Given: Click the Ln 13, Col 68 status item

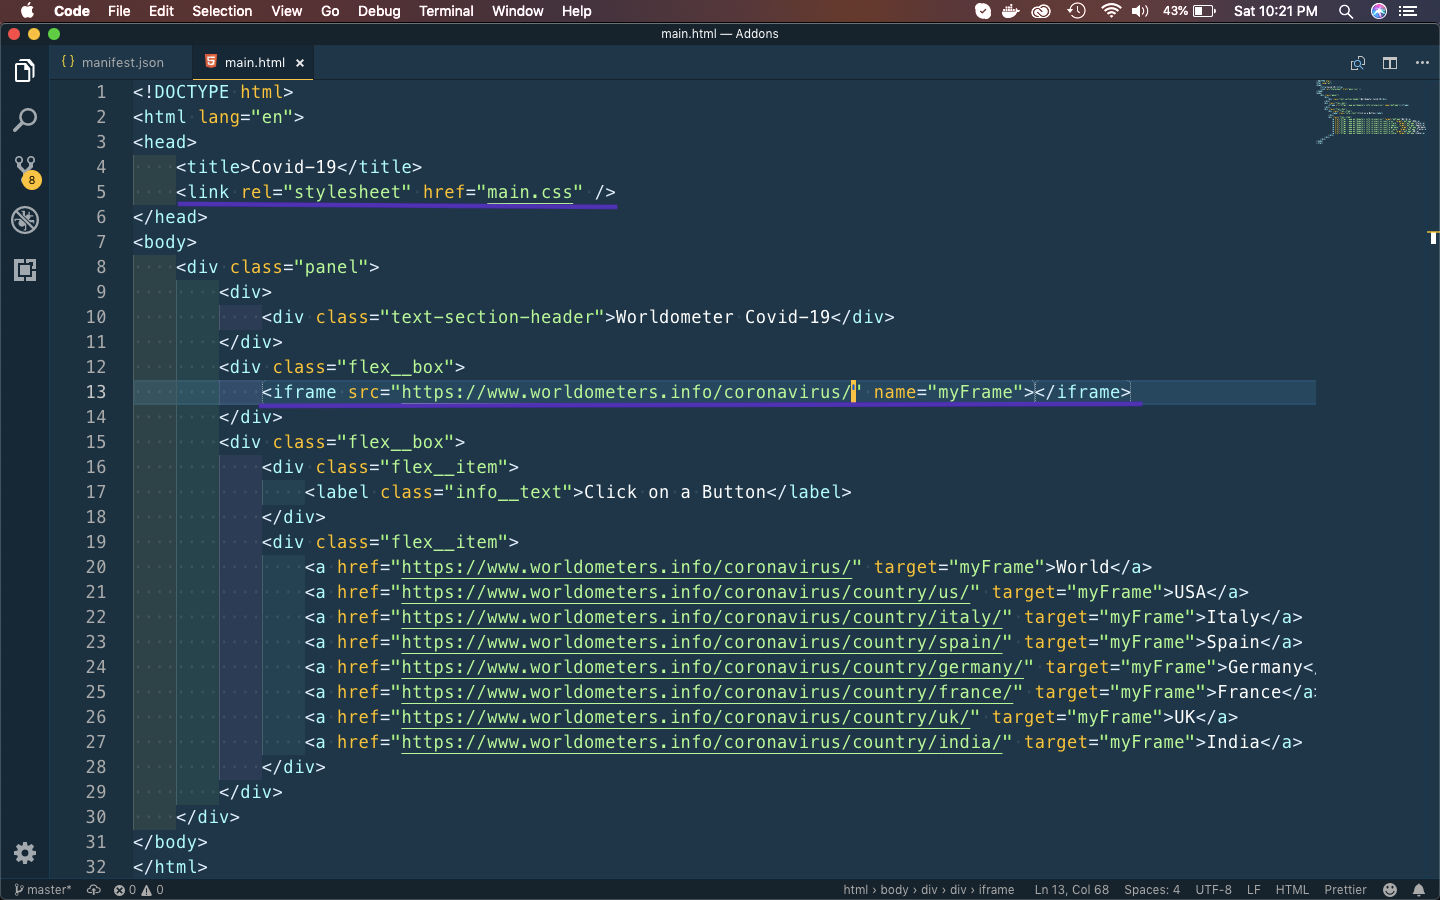Looking at the screenshot, I should [x=1071, y=890].
